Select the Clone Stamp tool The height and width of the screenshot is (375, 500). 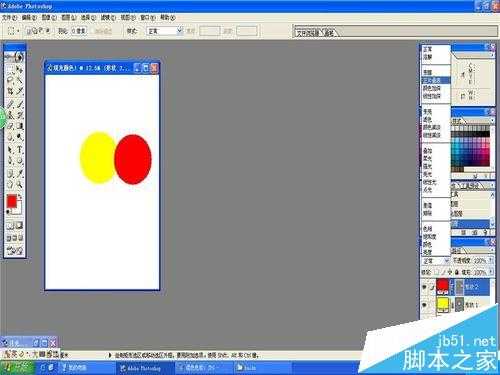pos(11,115)
